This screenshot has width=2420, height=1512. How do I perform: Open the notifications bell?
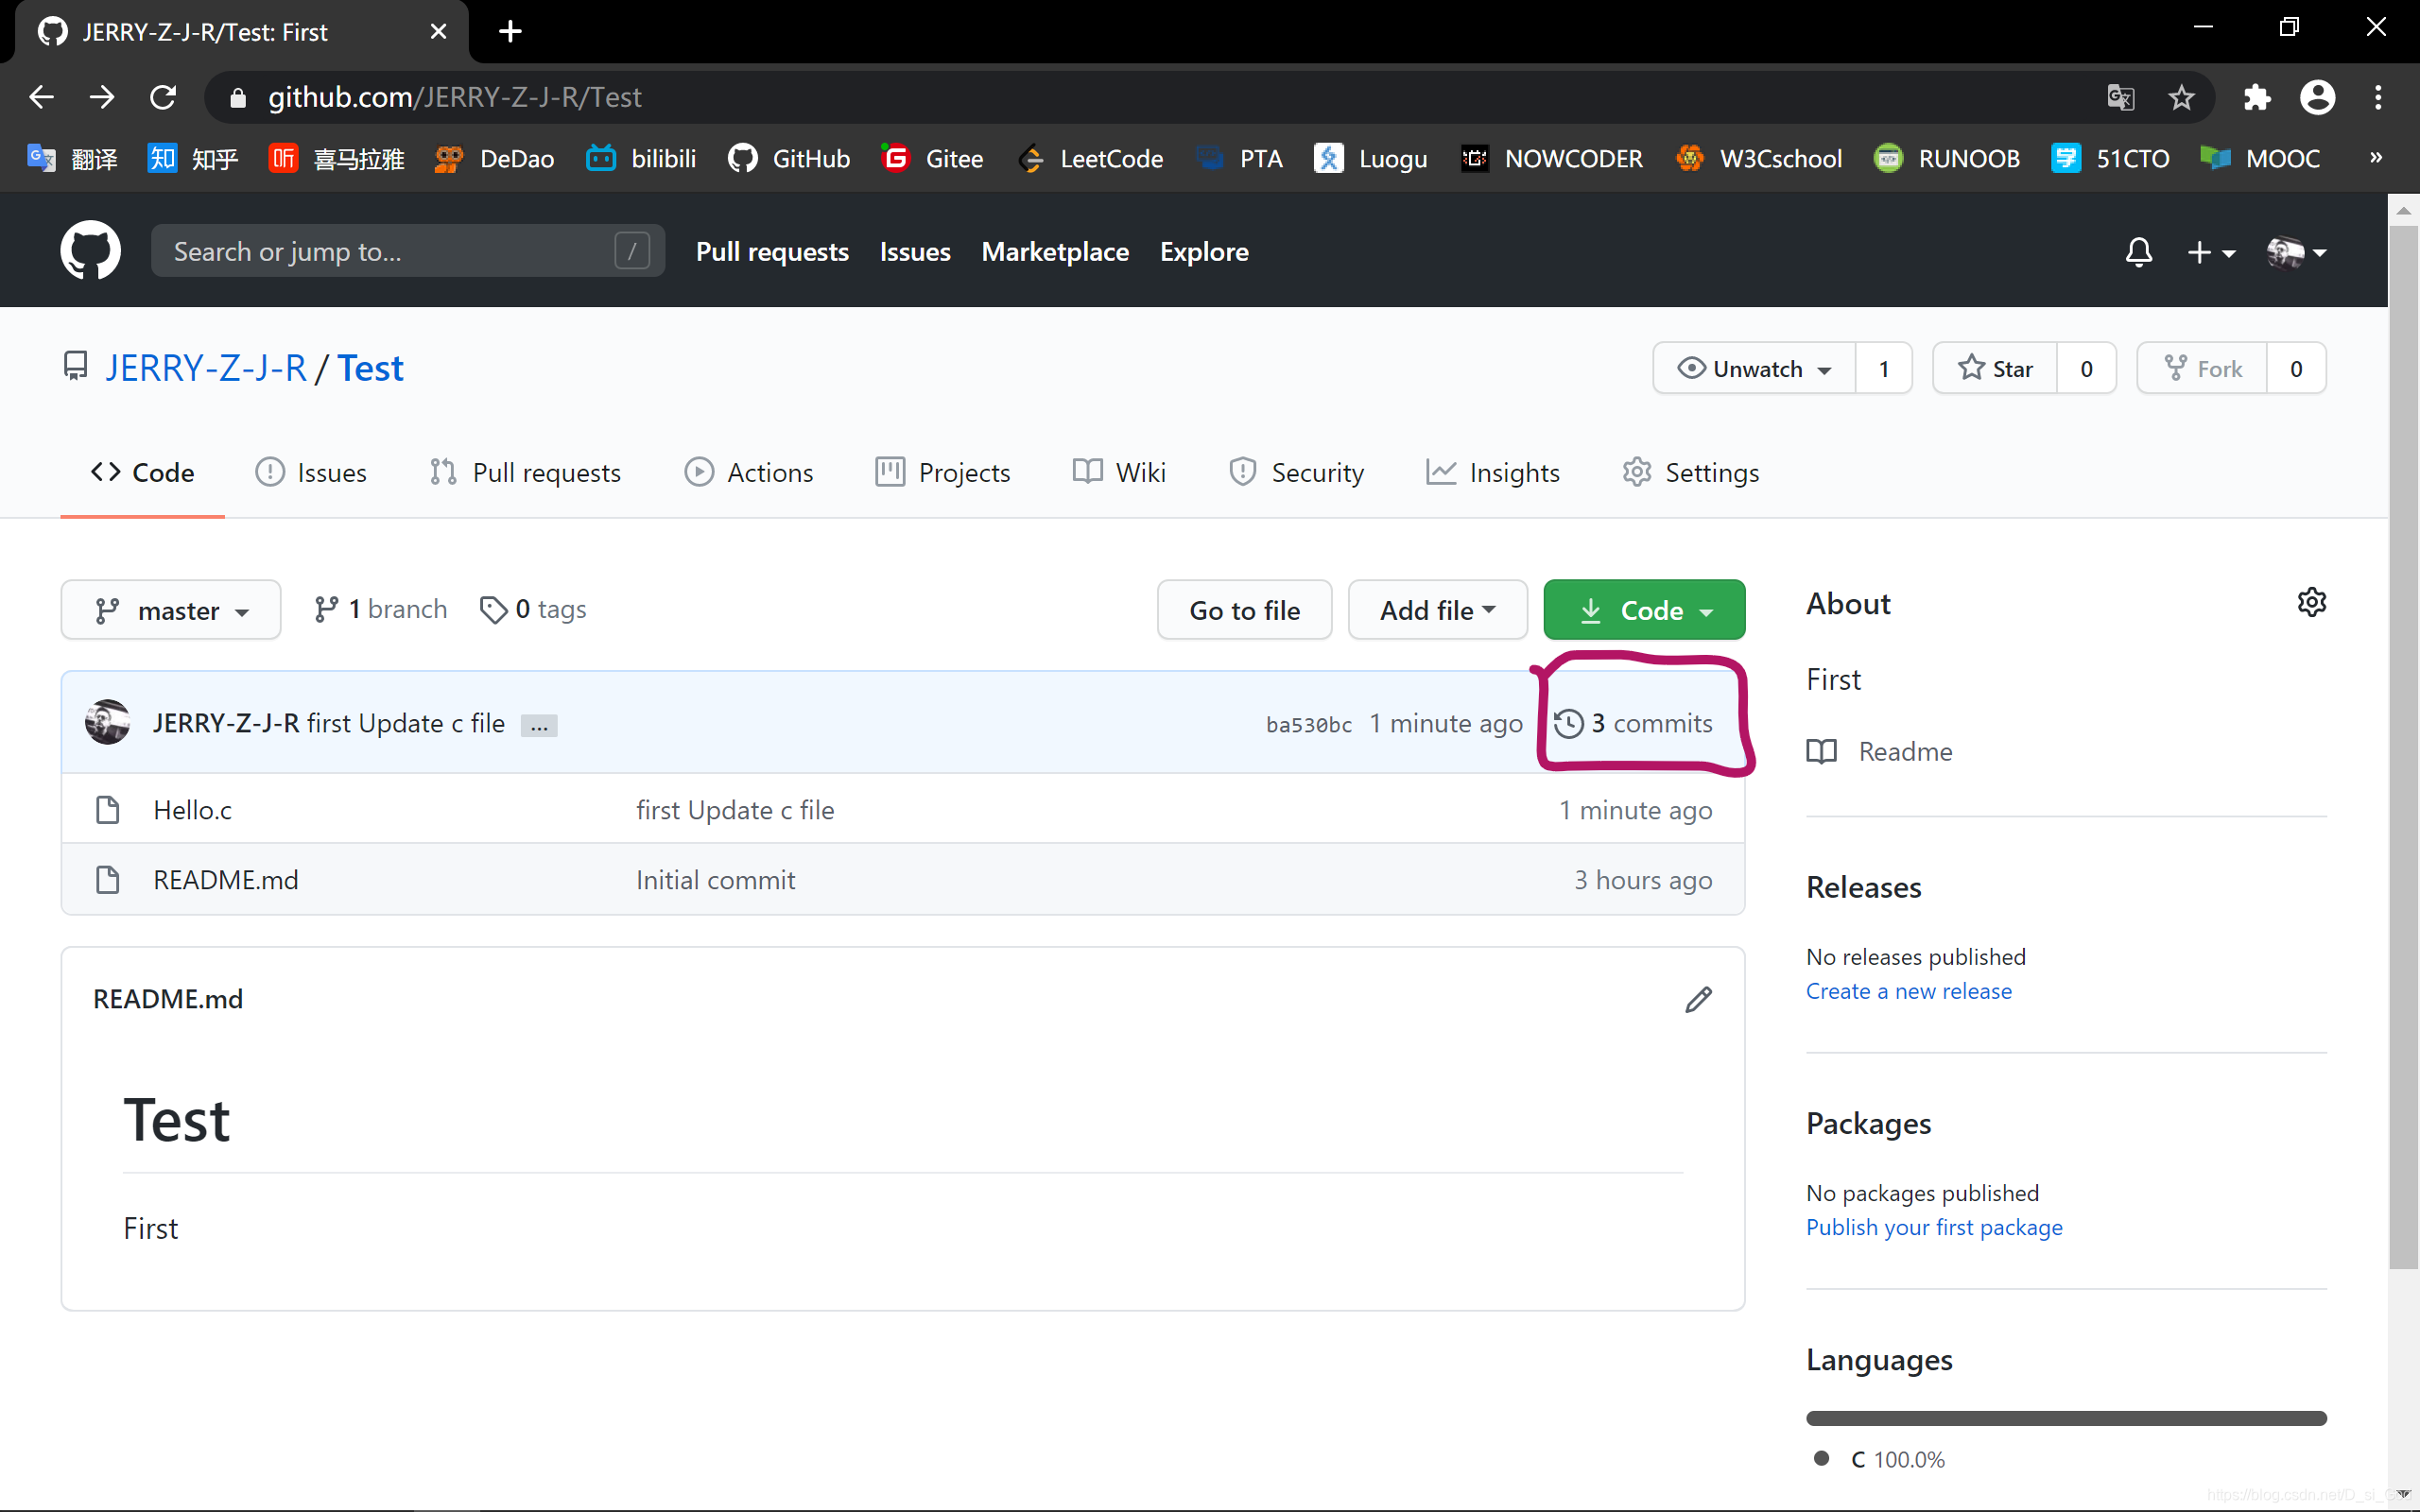click(2138, 252)
